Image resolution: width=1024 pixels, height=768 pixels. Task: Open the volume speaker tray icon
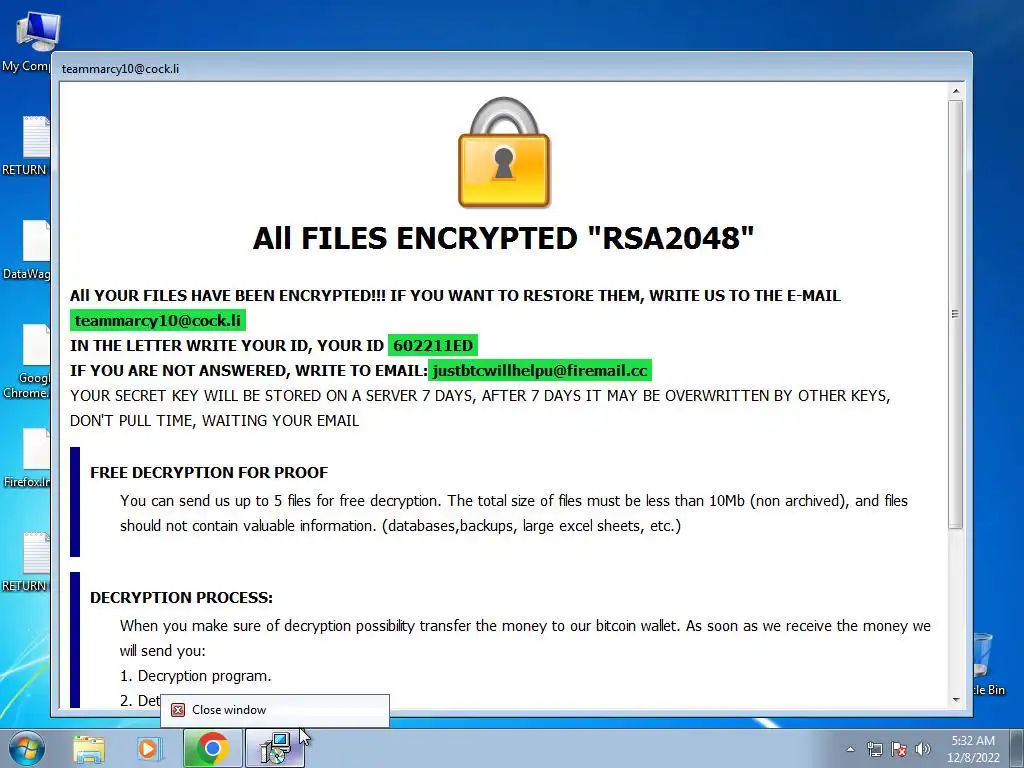(x=922, y=749)
